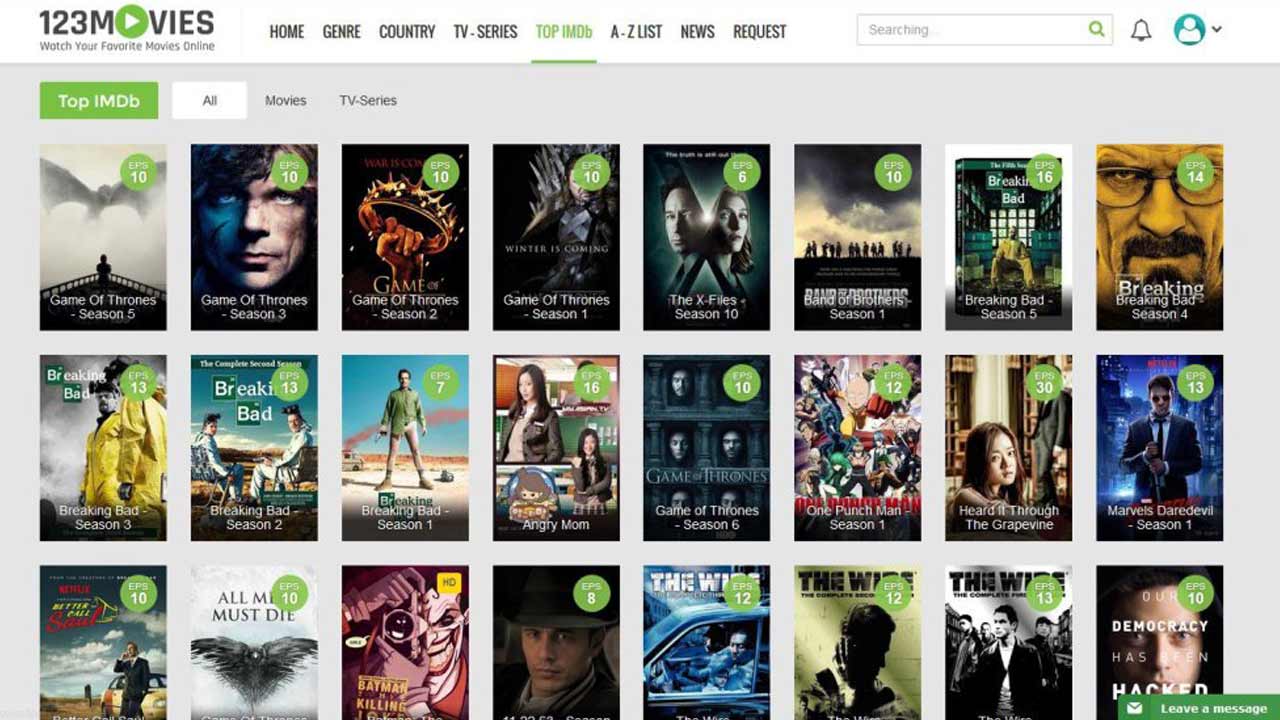The height and width of the screenshot is (720, 1280).
Task: Open Breaking Bad Season 2 poster
Action: [254, 448]
